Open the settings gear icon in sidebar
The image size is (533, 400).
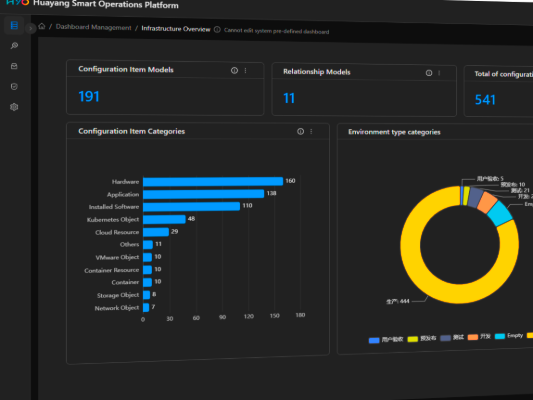(14, 107)
